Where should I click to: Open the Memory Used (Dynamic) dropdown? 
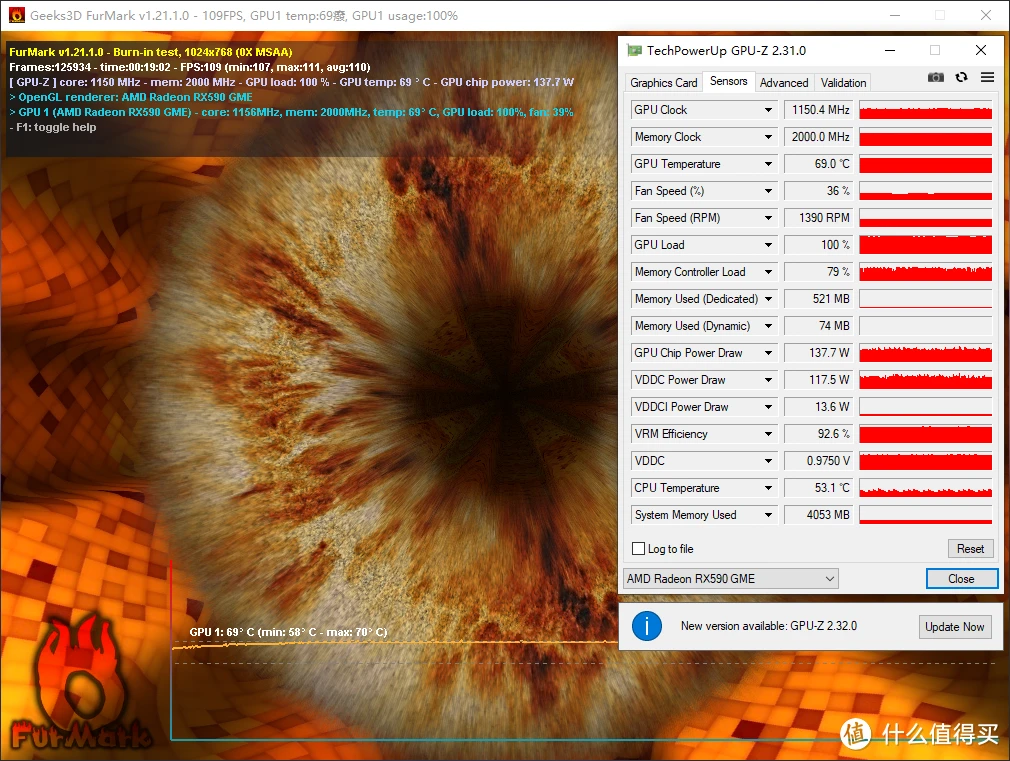click(768, 327)
